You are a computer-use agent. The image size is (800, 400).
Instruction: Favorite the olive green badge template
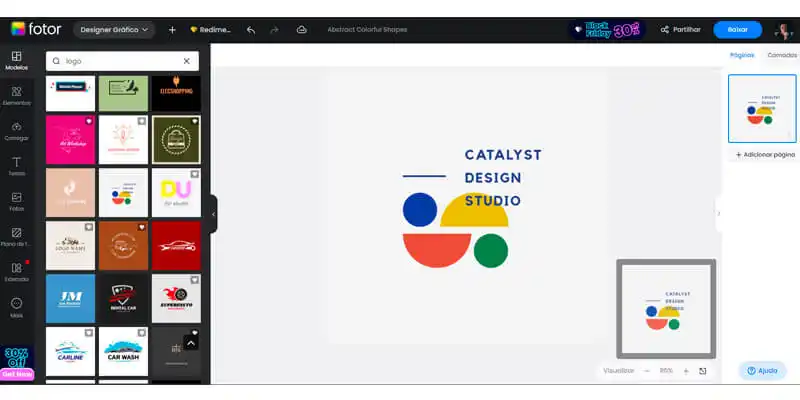(194, 121)
